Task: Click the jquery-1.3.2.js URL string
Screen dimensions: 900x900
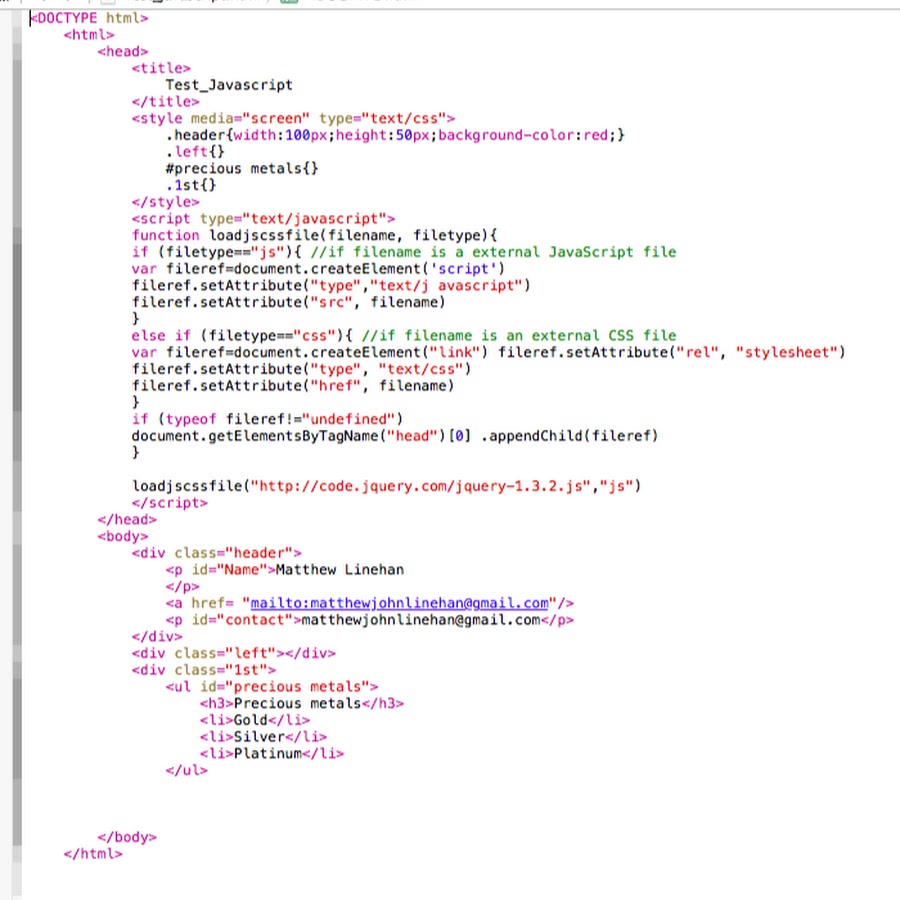Action: [x=421, y=486]
